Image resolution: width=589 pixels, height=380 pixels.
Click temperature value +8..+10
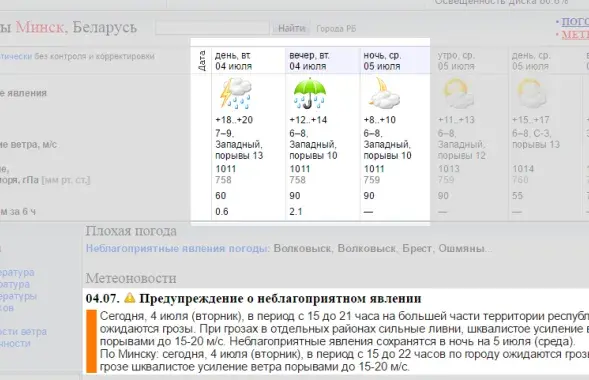click(379, 120)
